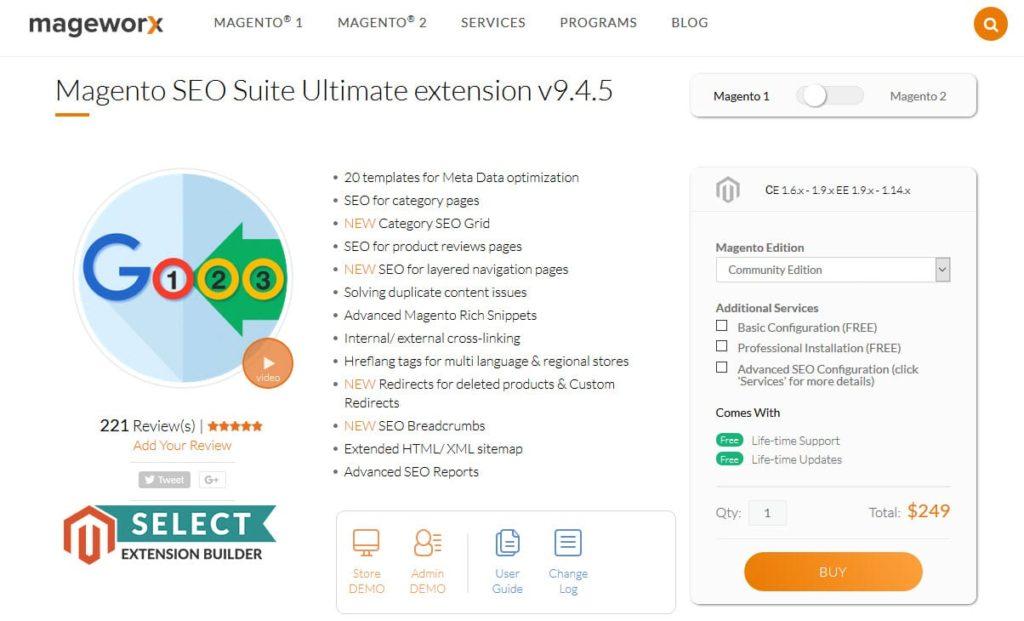This screenshot has width=1024, height=621.
Task: Focus the Qty input field
Action: 767,513
